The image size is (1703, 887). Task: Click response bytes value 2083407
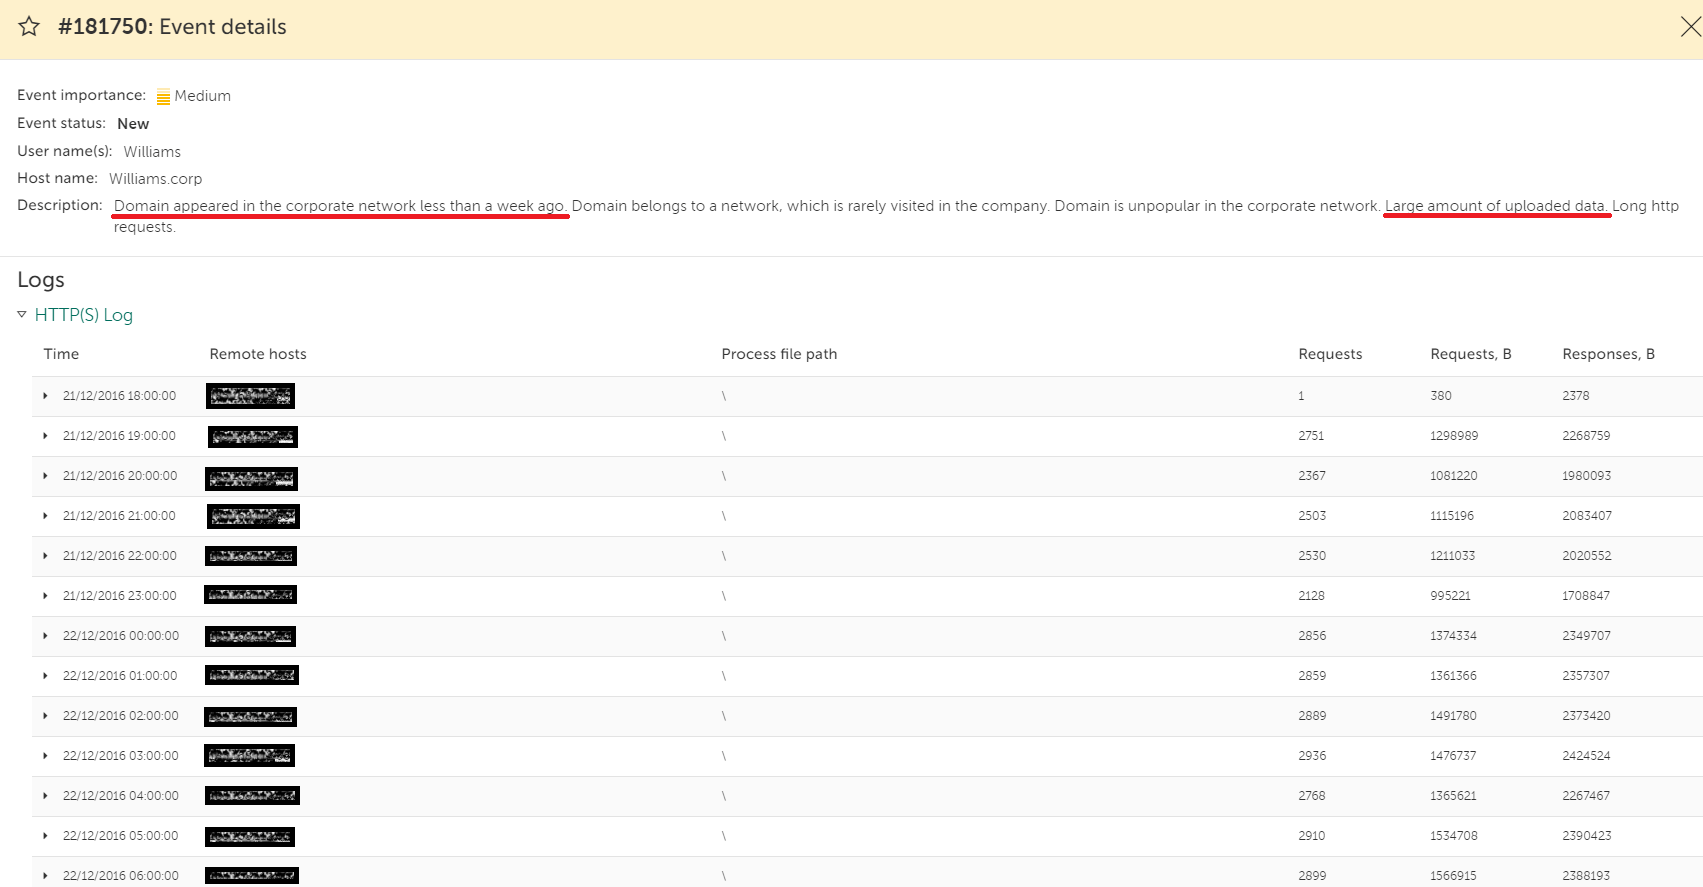[x=1587, y=516]
